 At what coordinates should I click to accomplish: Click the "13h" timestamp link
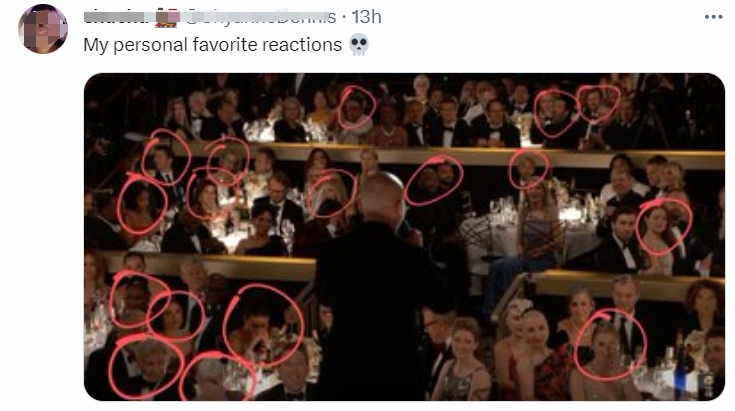click(367, 17)
